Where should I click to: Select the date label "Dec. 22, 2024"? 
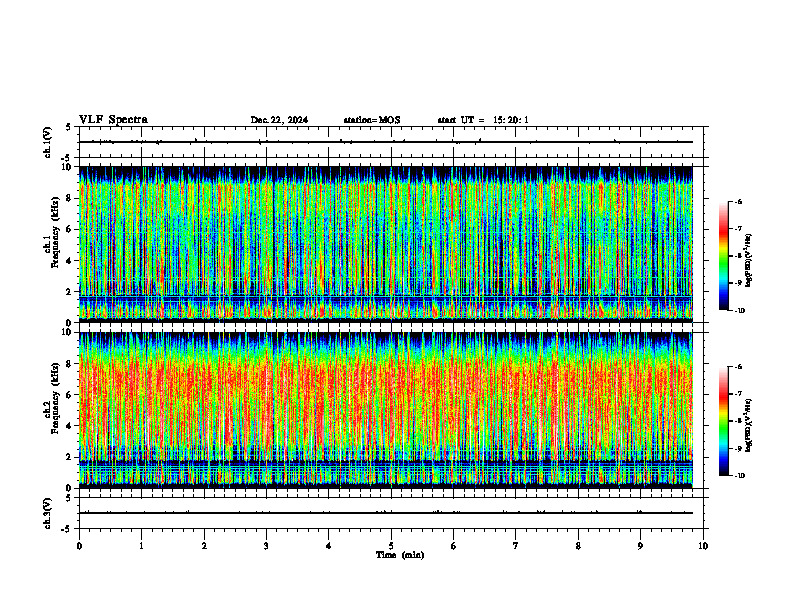tap(279, 120)
